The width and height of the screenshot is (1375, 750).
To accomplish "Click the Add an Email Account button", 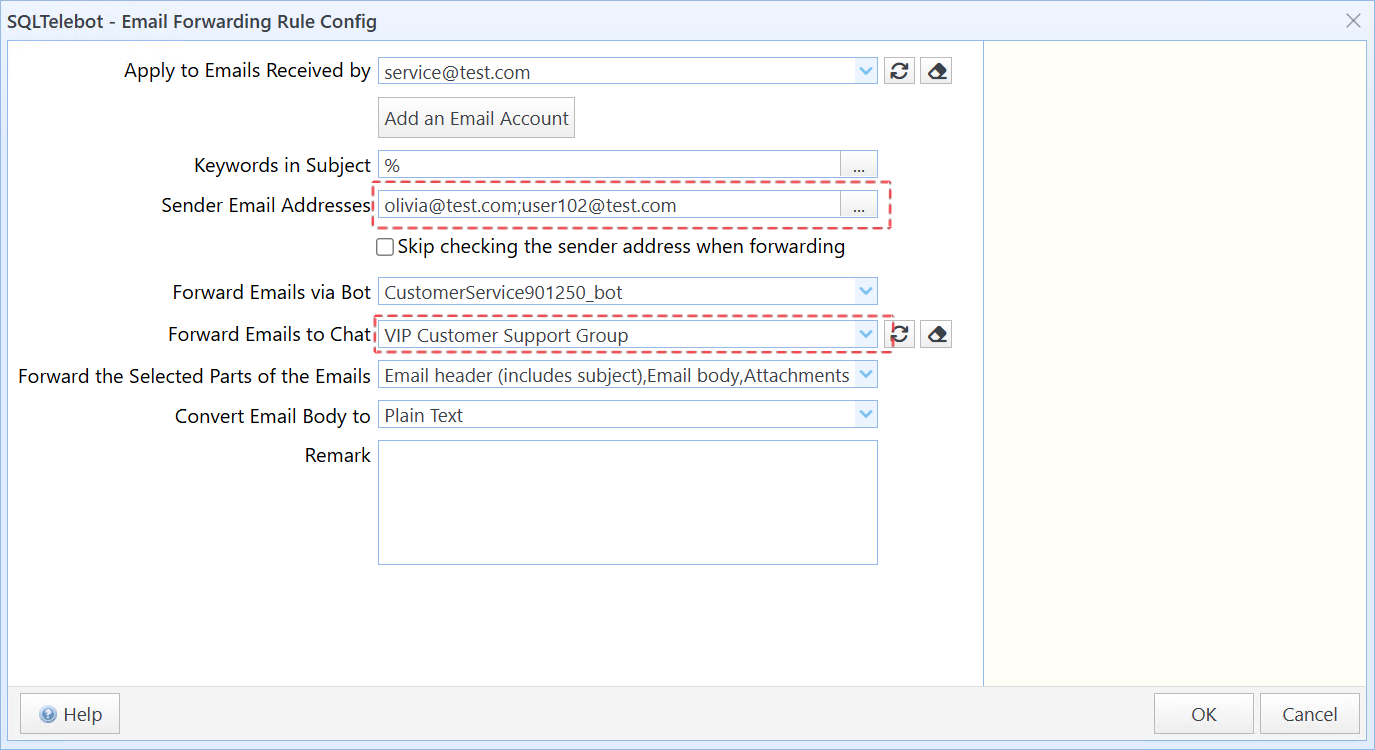I will 476,118.
